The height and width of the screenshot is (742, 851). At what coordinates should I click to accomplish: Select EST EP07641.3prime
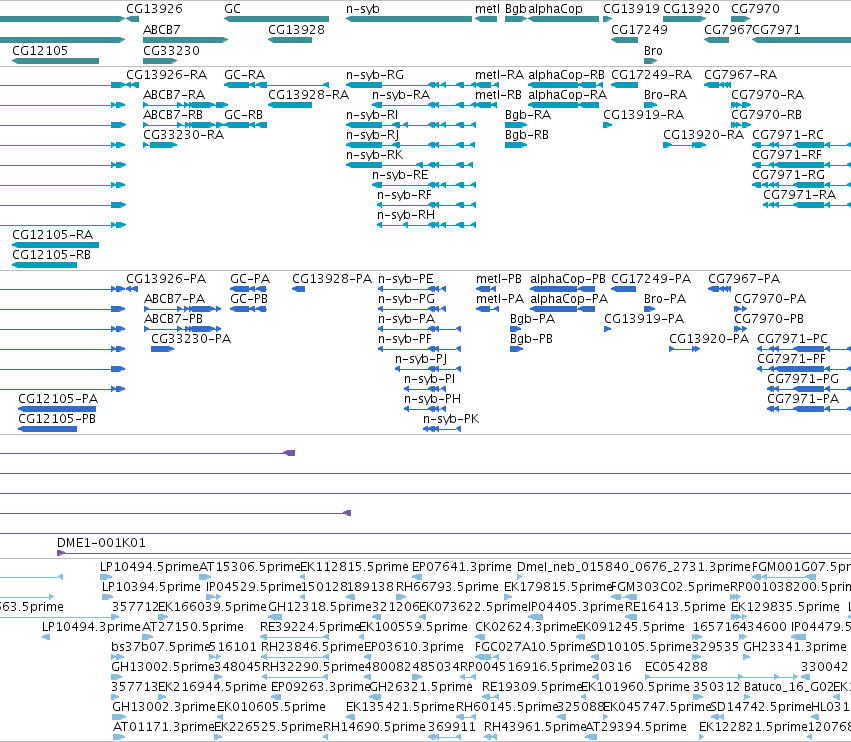[415, 576]
